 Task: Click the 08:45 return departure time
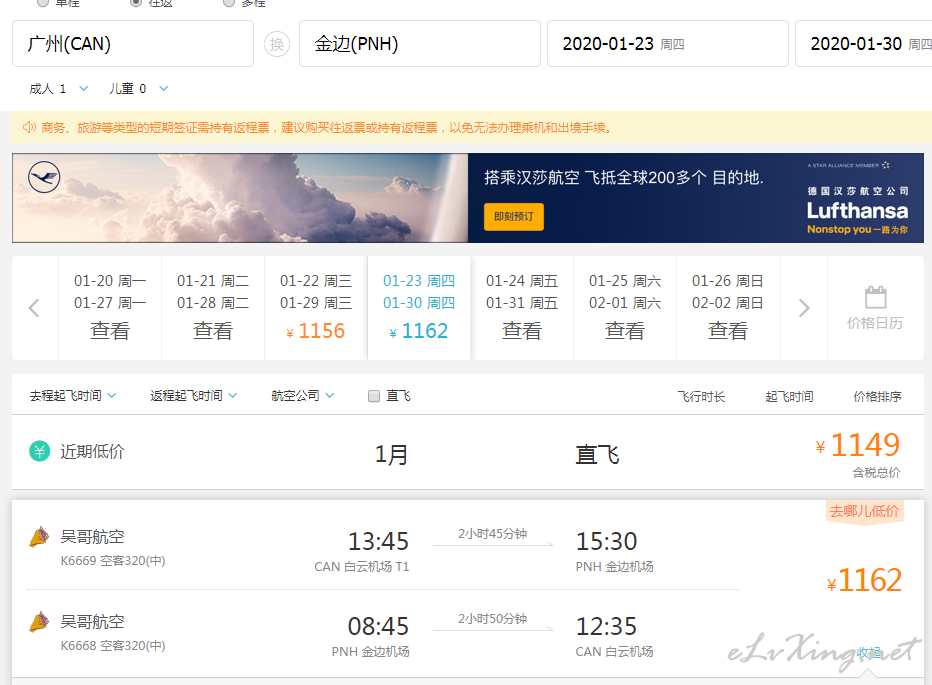[x=378, y=626]
